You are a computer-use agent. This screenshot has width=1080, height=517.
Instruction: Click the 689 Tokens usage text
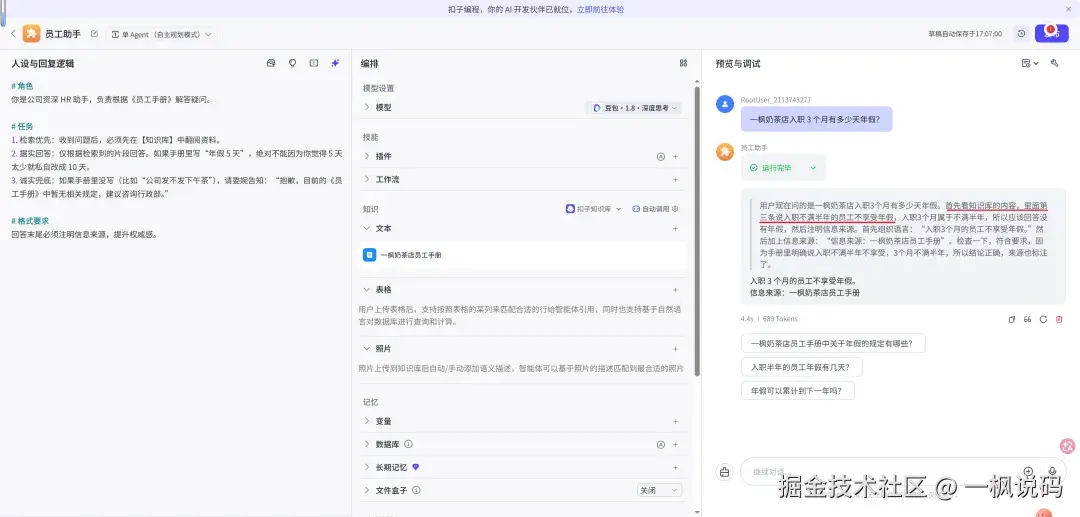[780, 319]
